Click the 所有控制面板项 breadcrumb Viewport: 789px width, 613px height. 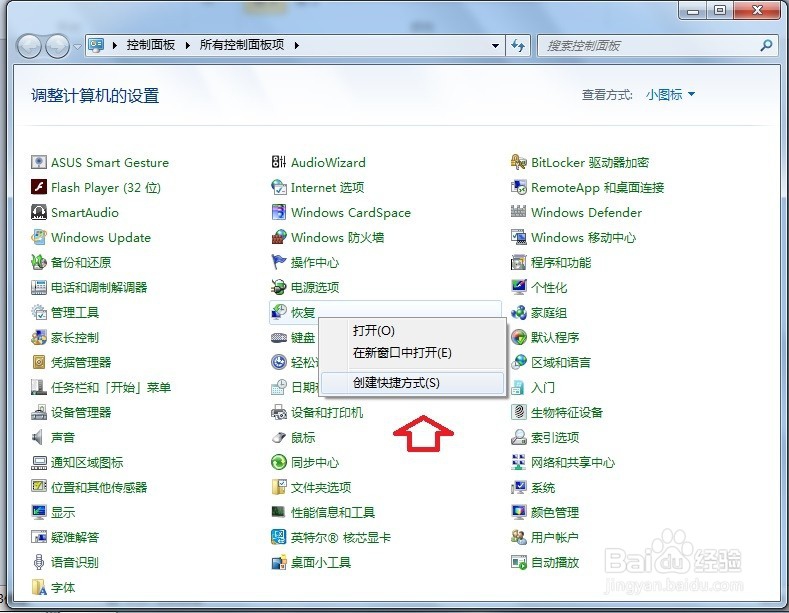[242, 45]
